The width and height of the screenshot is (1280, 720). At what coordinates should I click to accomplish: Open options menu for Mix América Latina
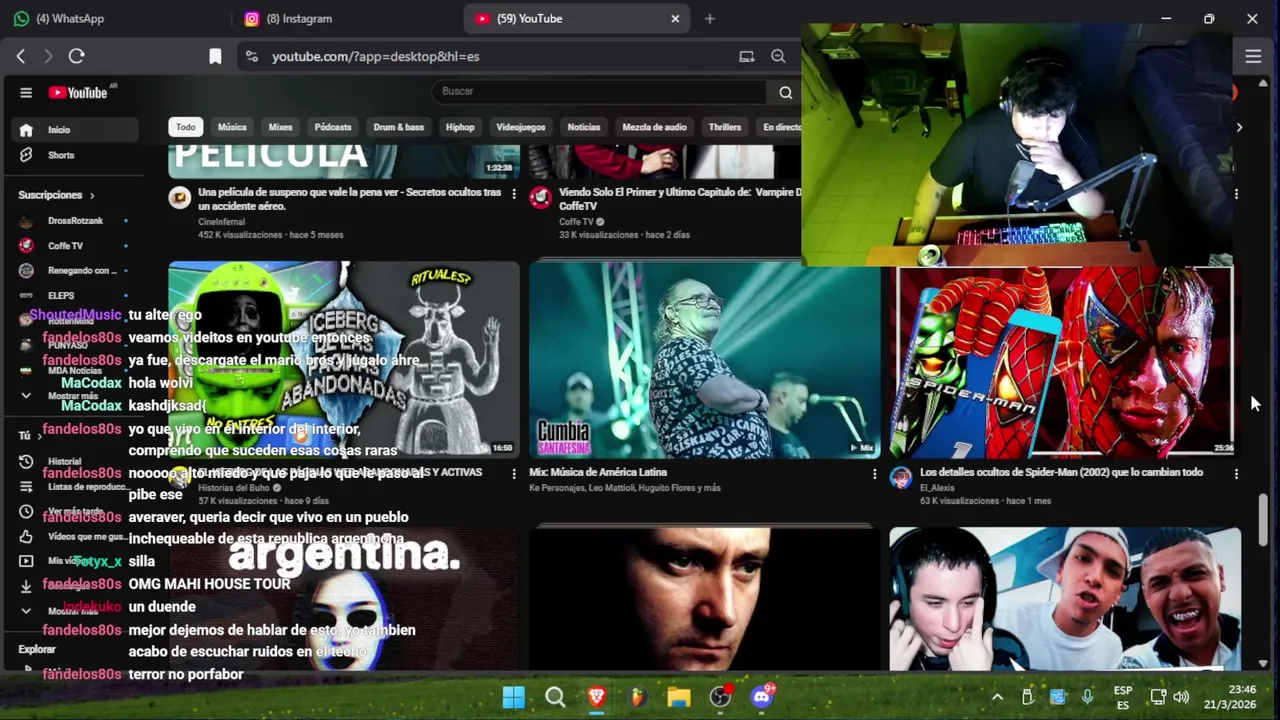[x=874, y=474]
